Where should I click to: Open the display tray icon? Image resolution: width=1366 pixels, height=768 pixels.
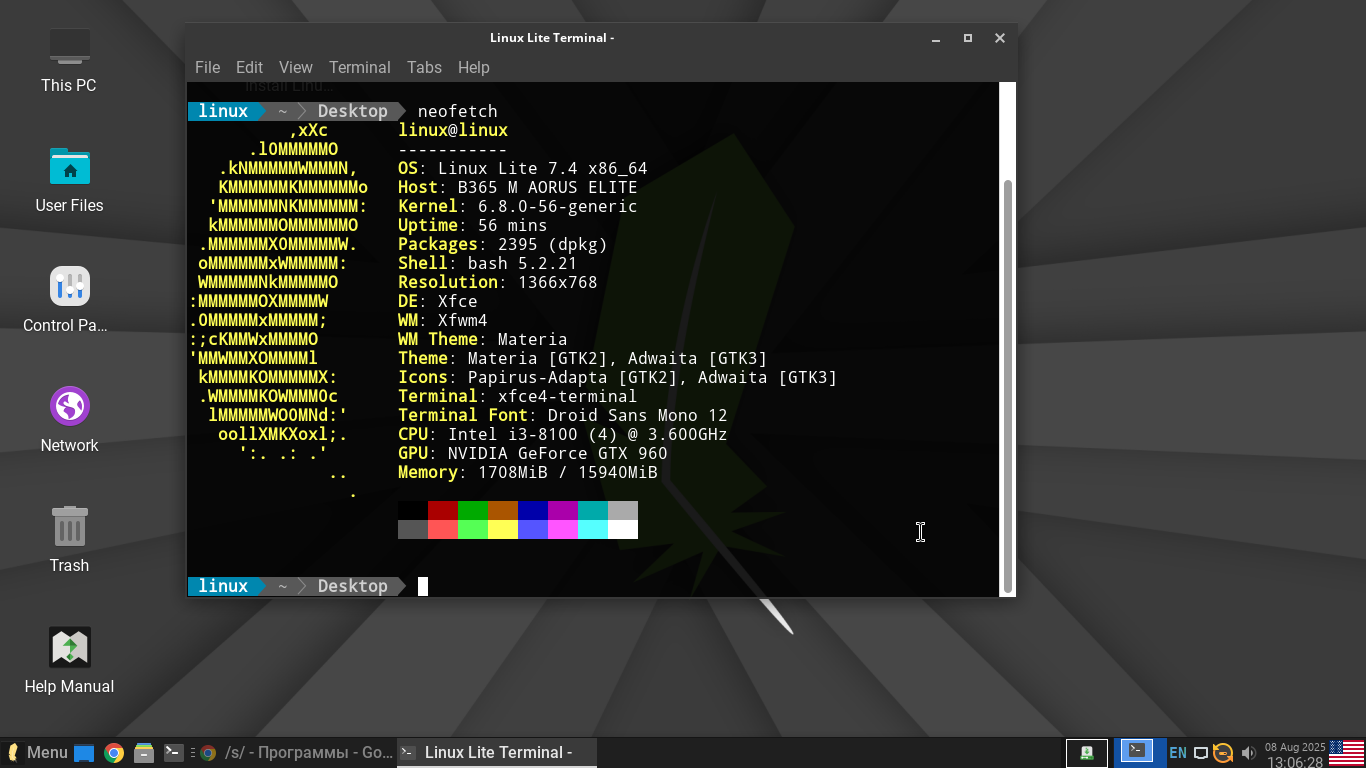1201,753
